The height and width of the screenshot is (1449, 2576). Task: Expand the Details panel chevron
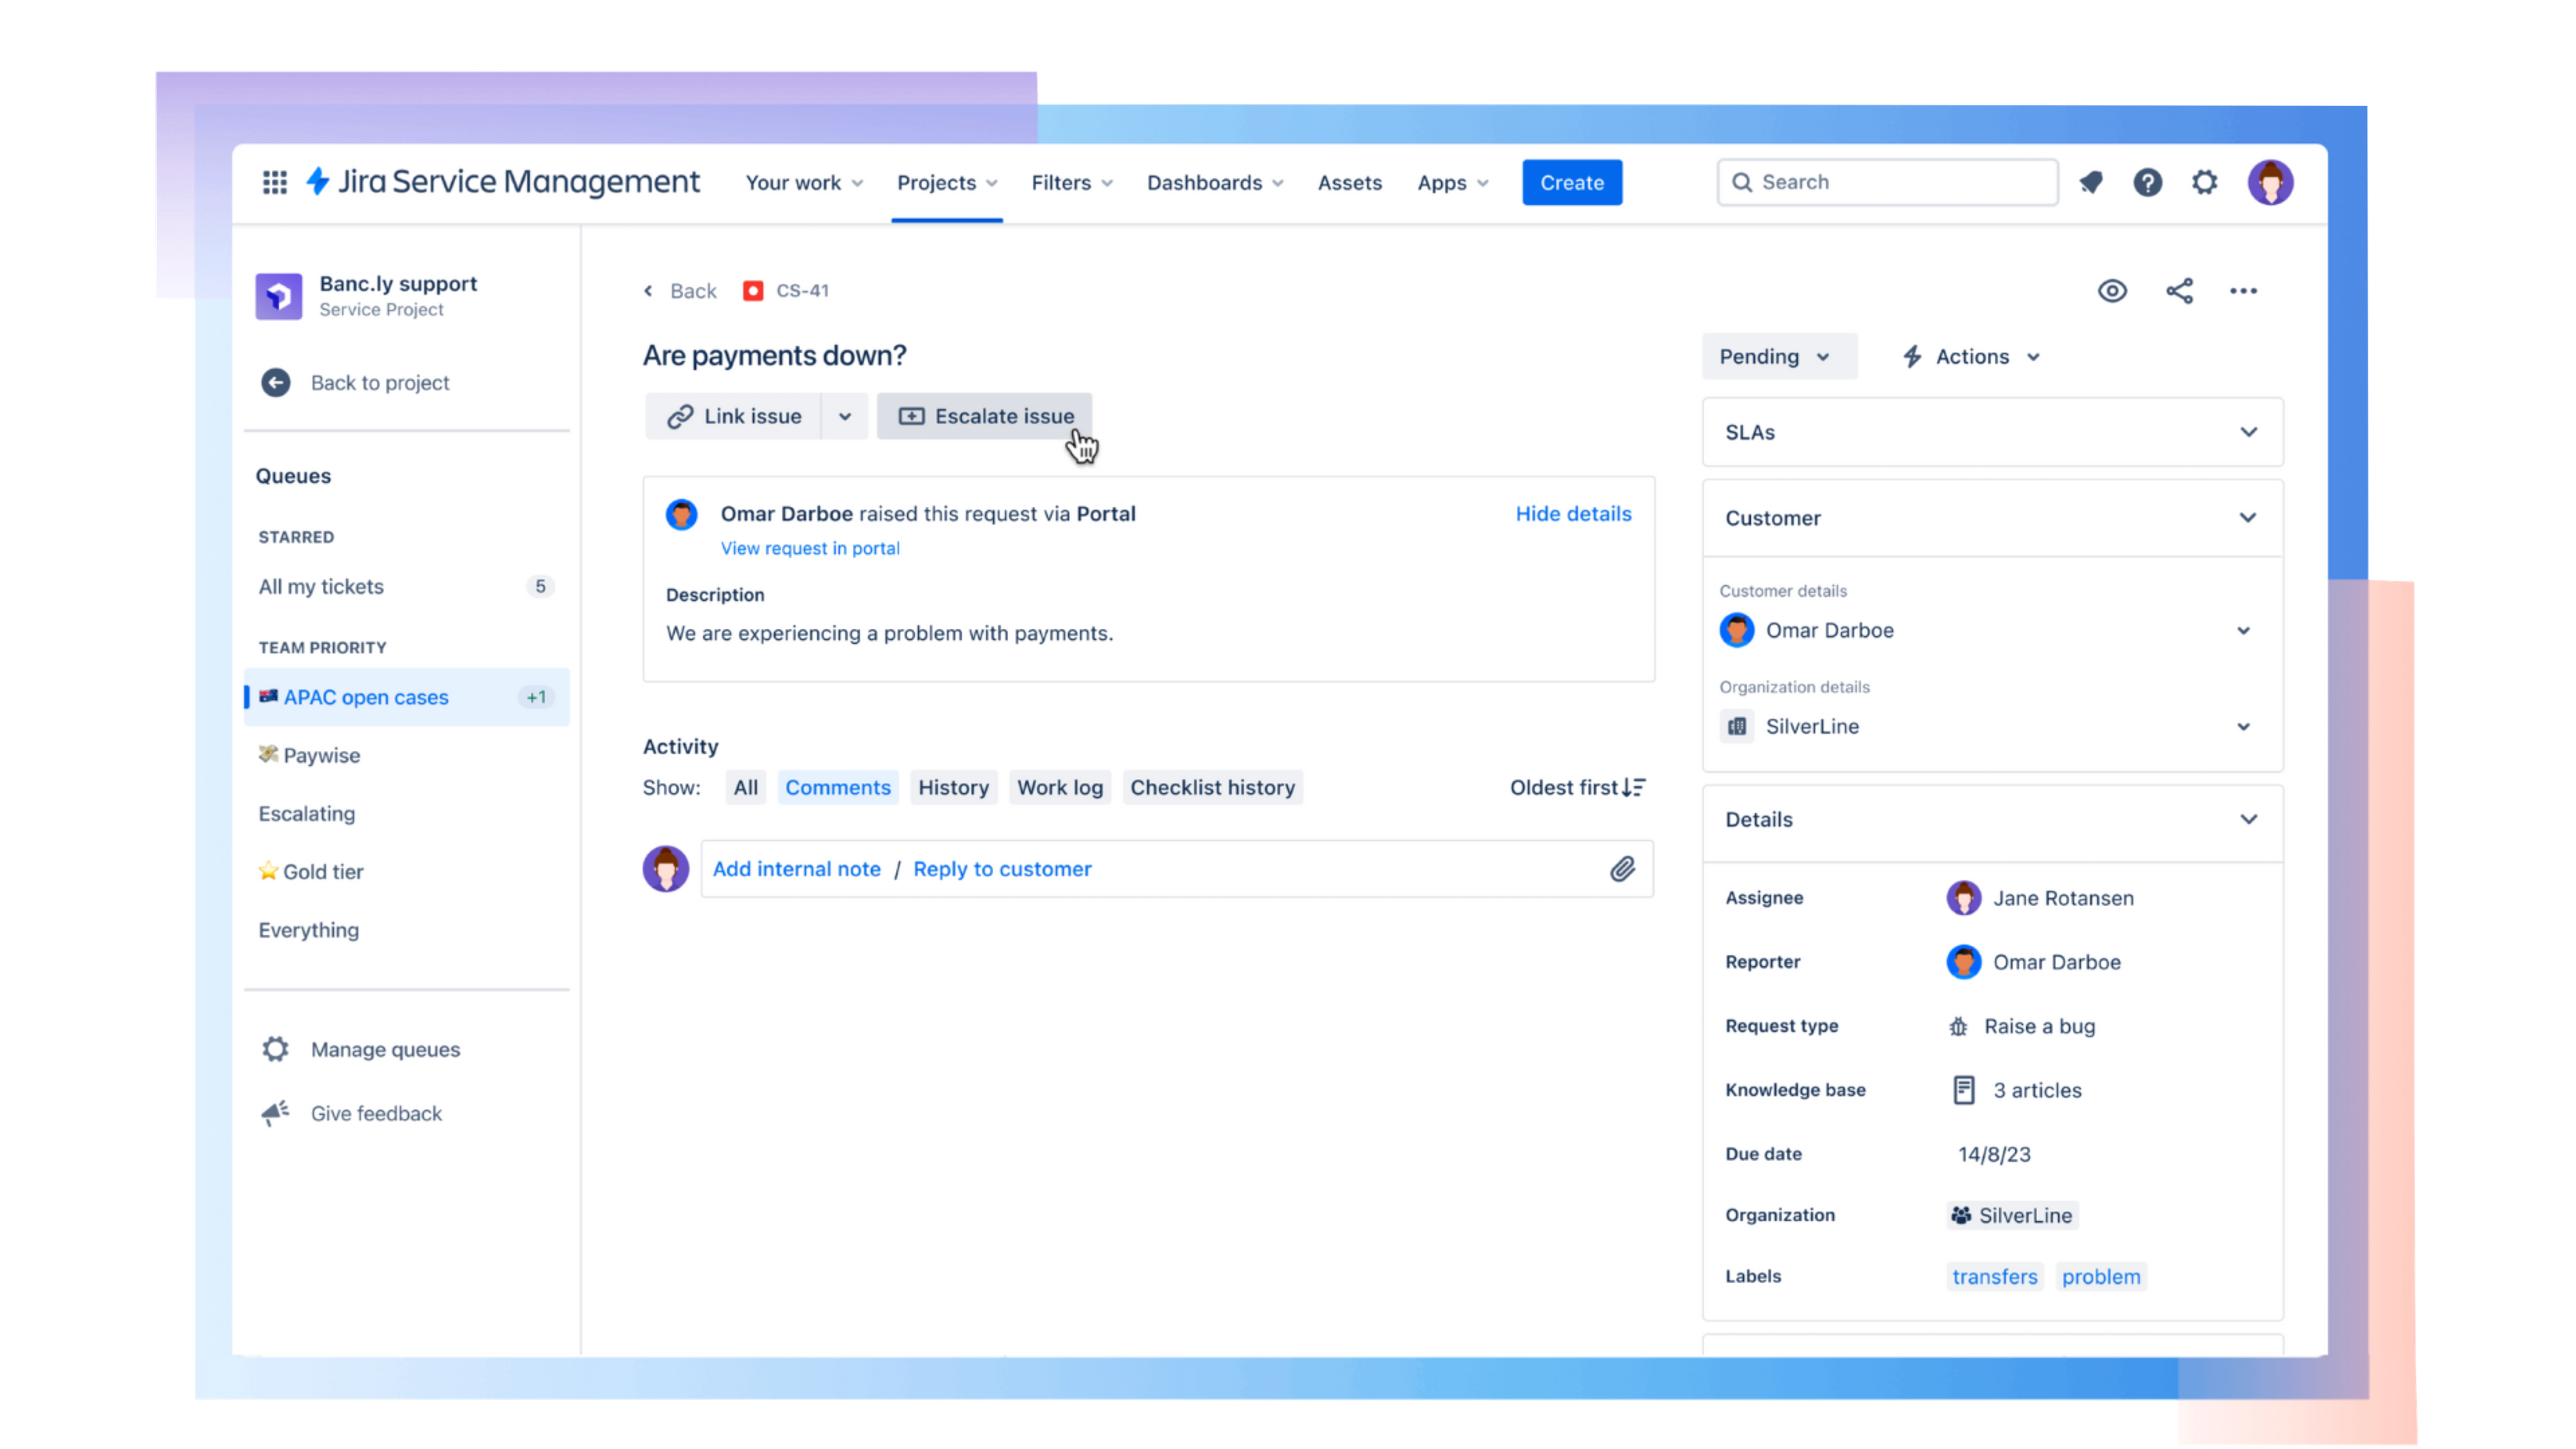click(2247, 818)
